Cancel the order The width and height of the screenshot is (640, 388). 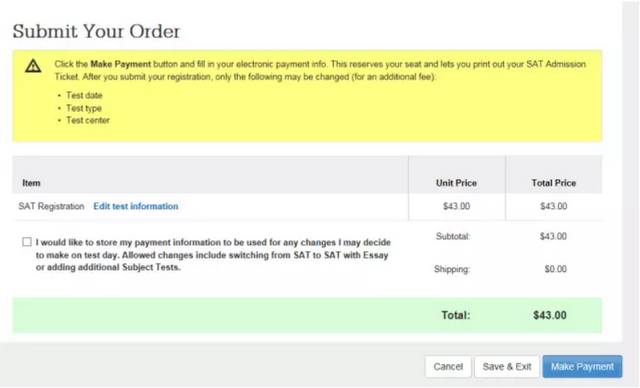(448, 366)
